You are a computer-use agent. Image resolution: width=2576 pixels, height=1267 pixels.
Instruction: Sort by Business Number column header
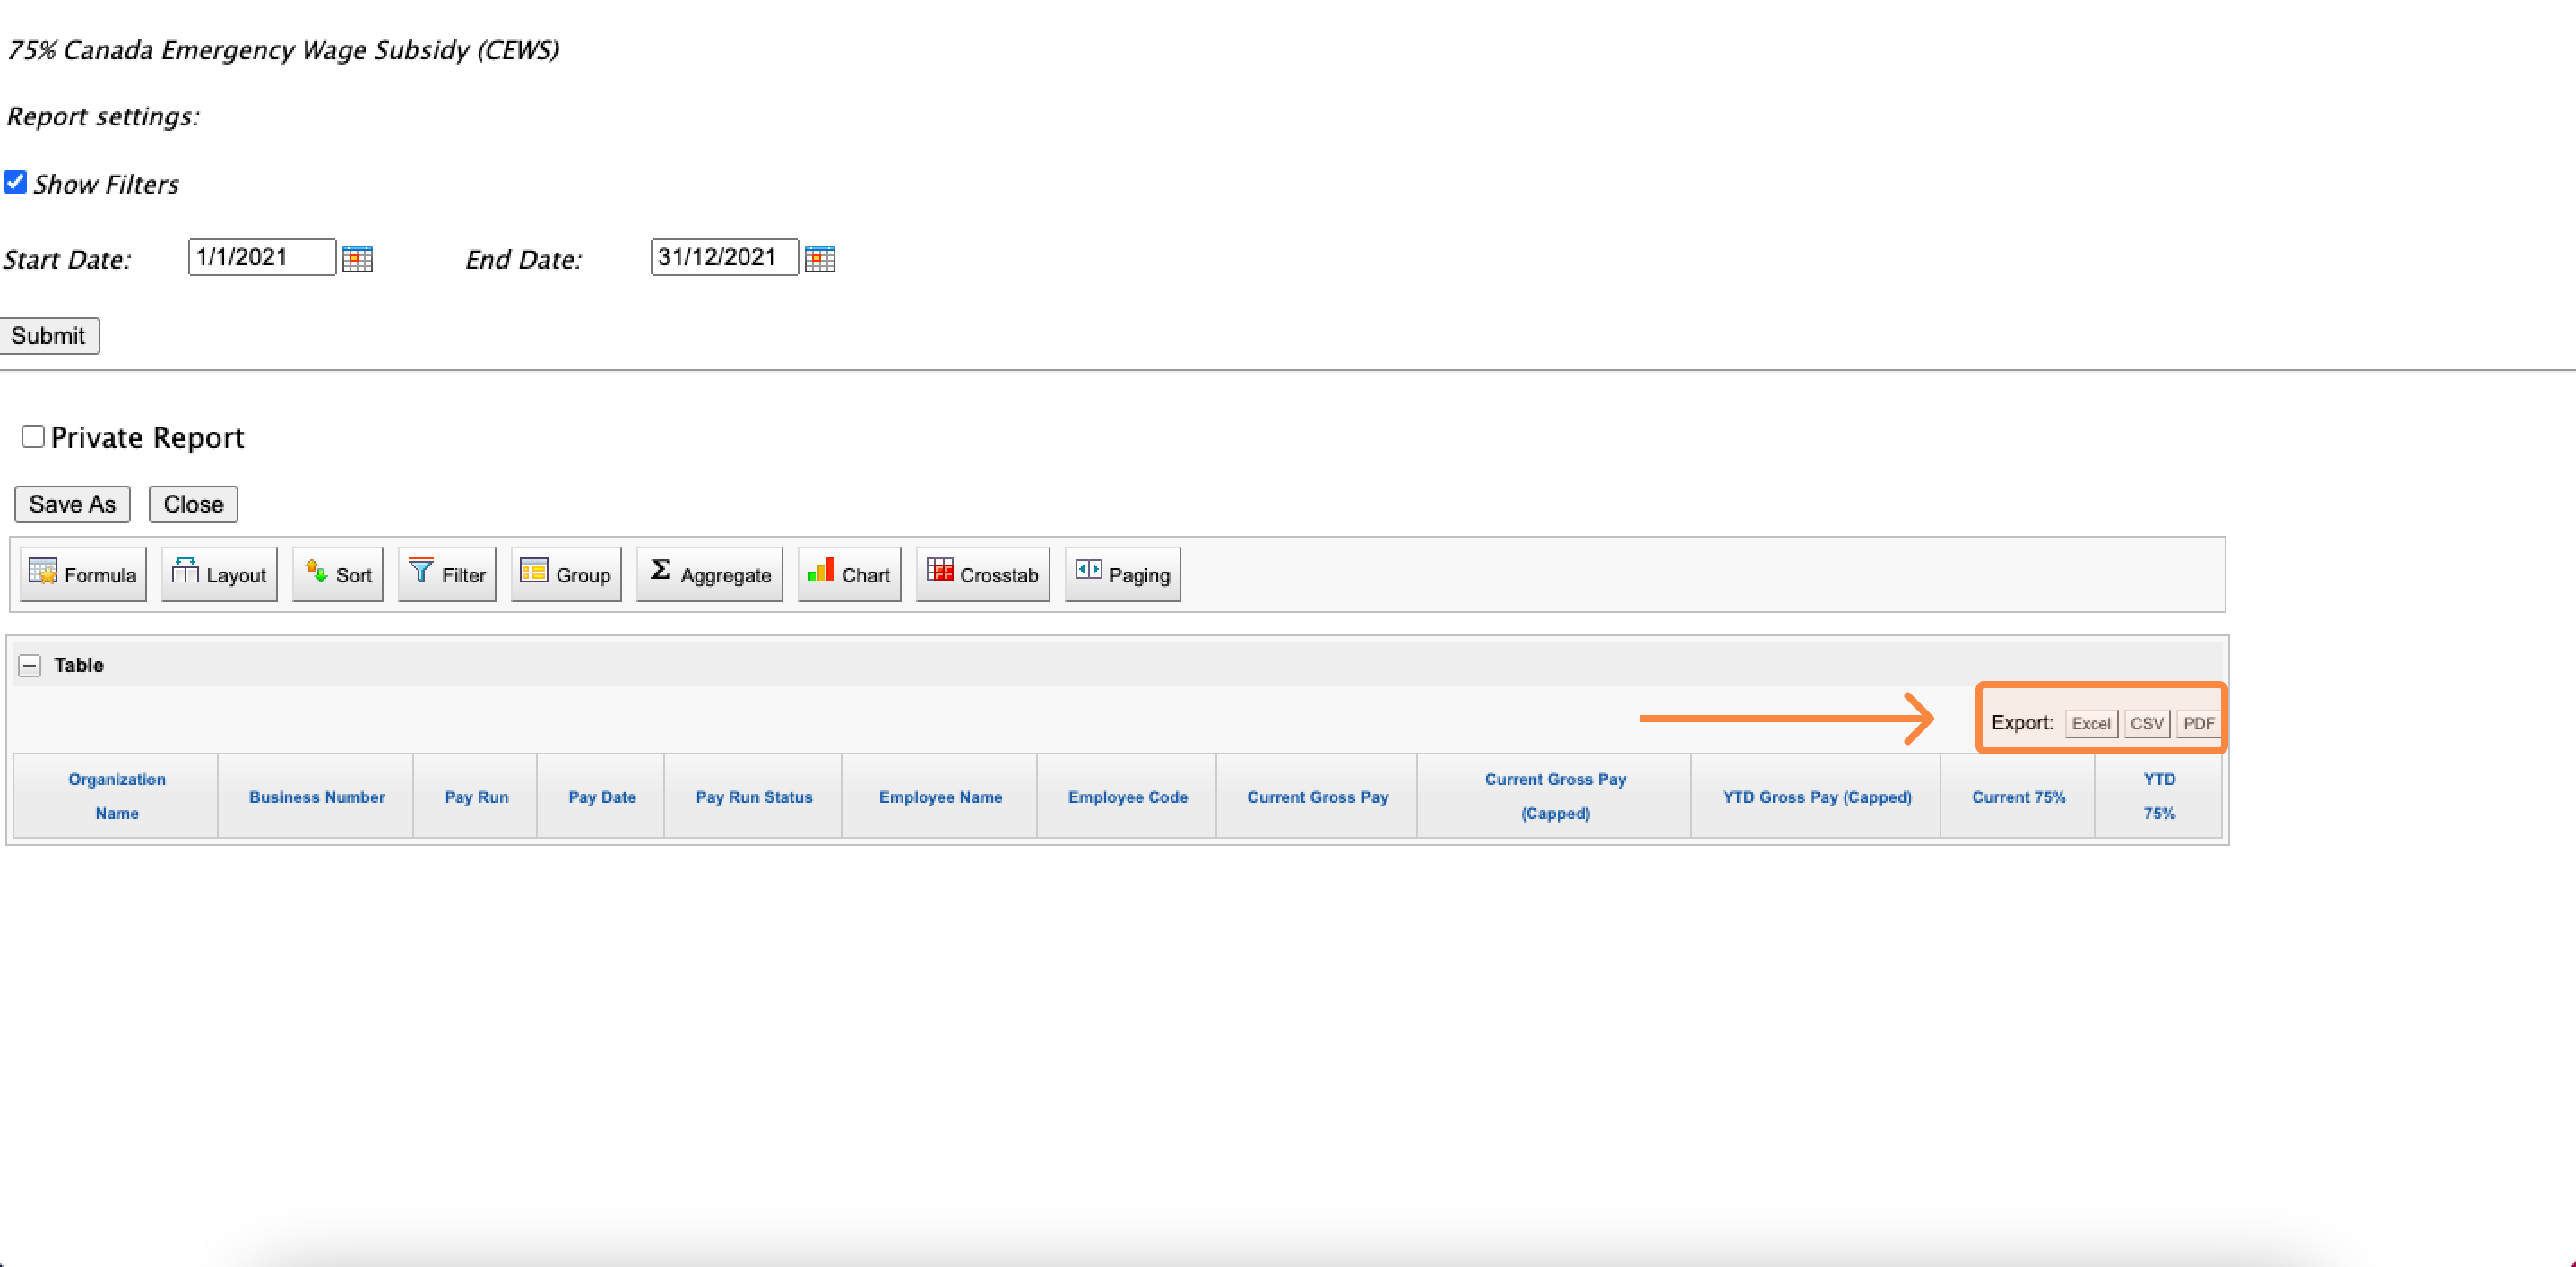317,797
